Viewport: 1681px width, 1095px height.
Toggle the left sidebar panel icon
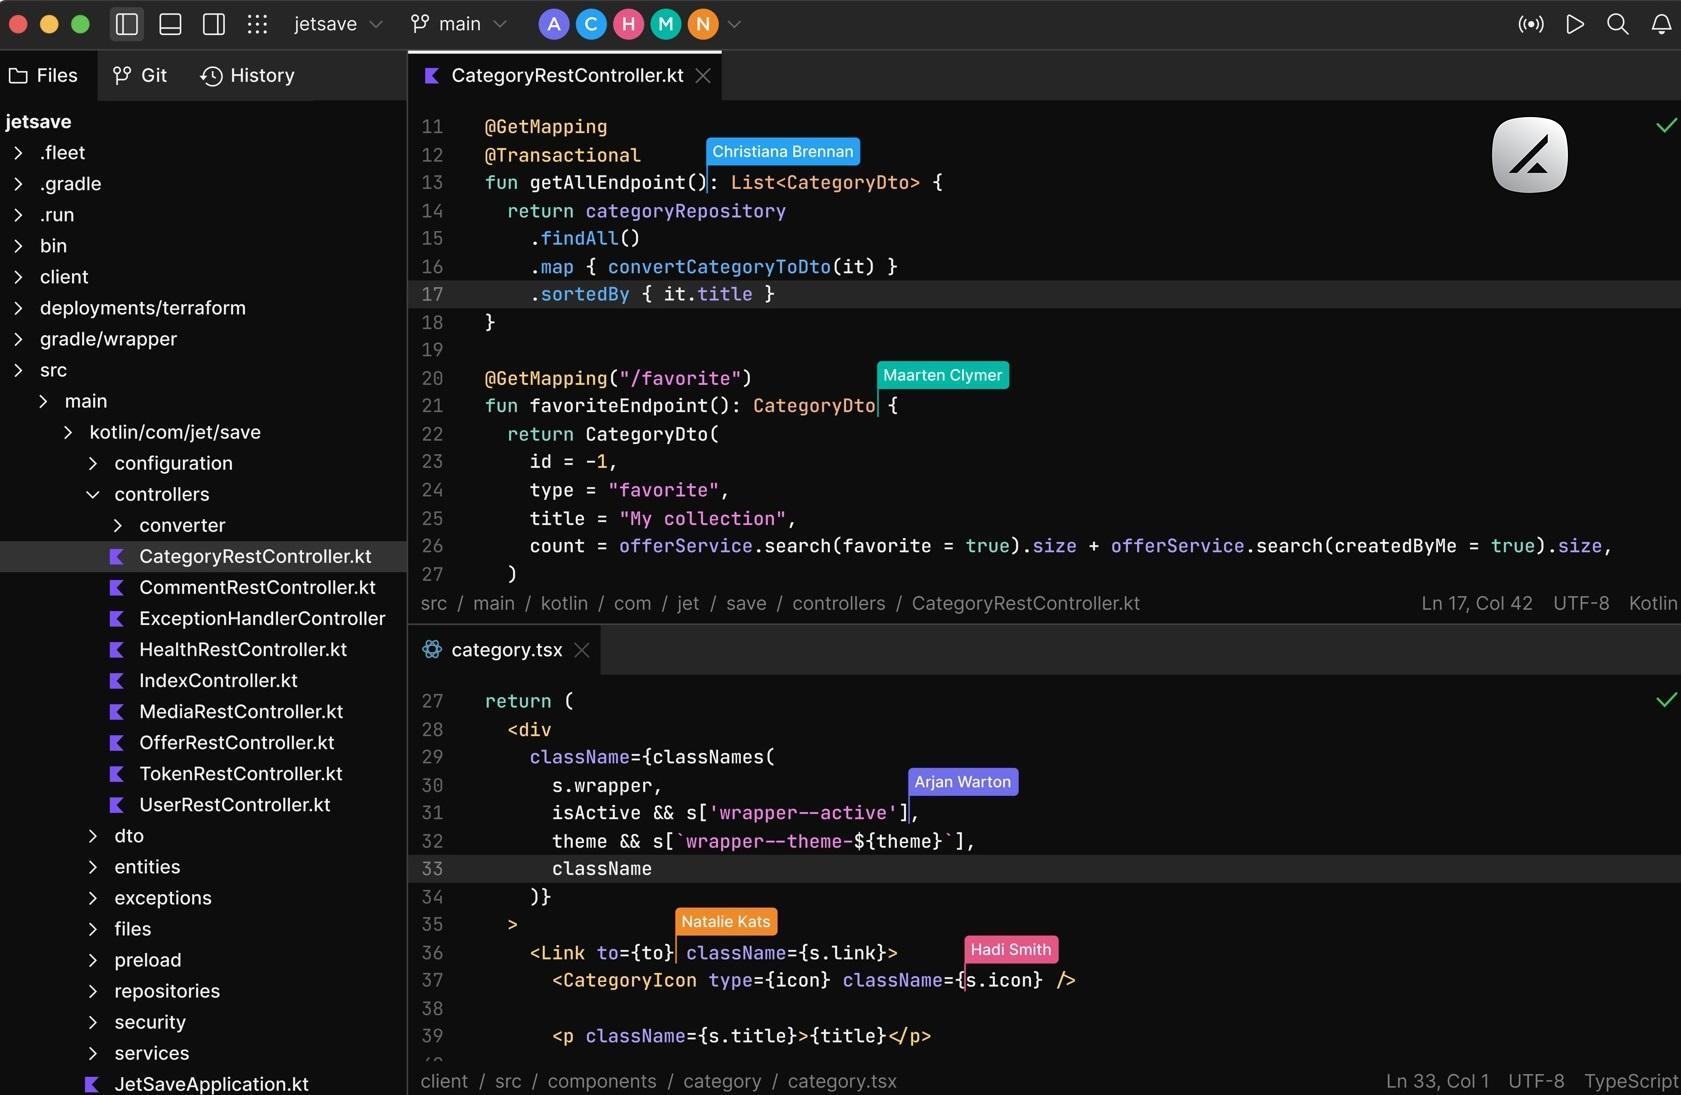[x=127, y=24]
